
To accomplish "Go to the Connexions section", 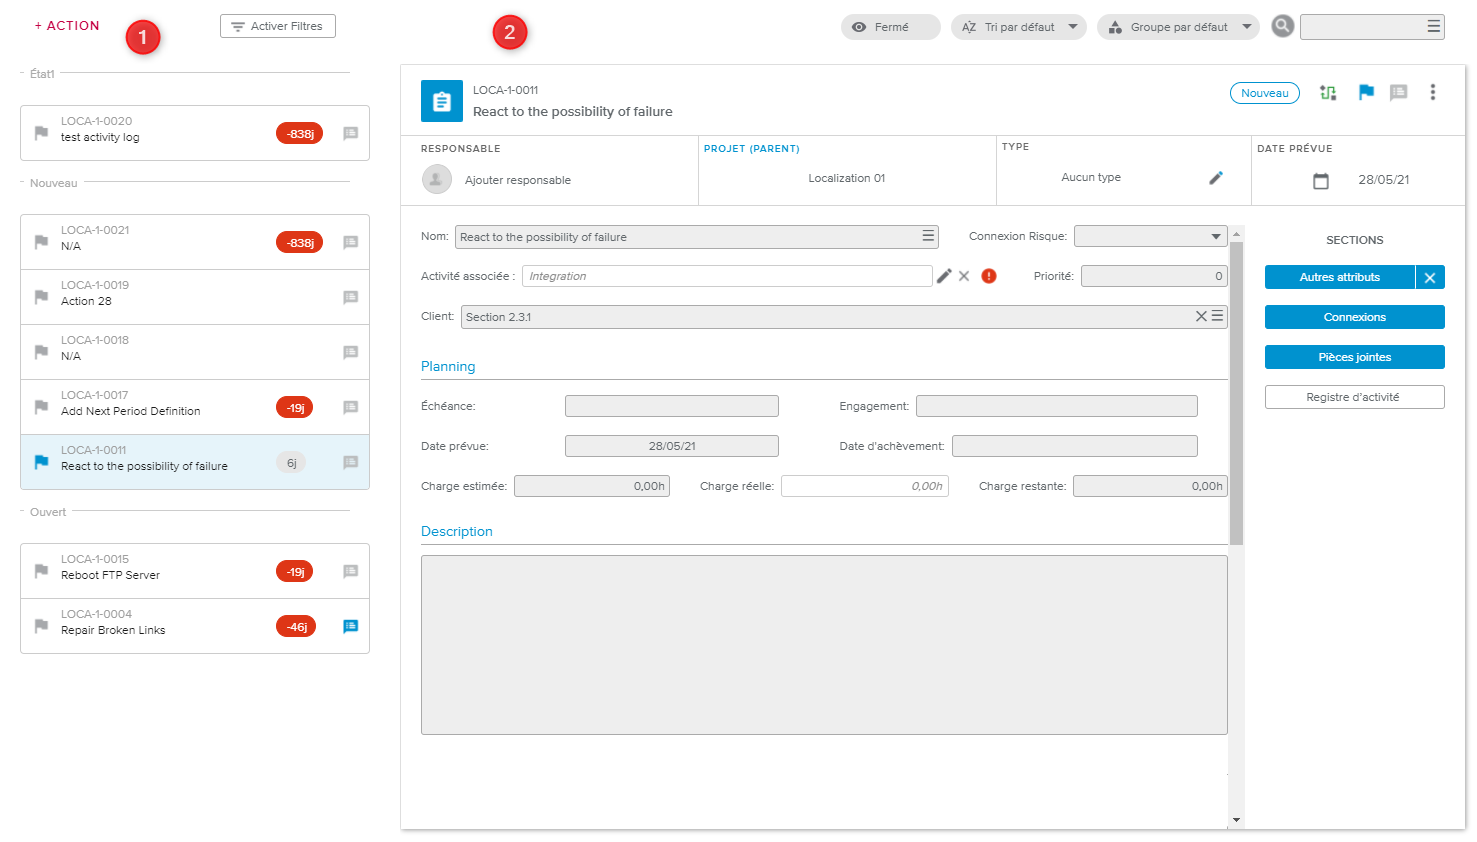I will tap(1354, 317).
